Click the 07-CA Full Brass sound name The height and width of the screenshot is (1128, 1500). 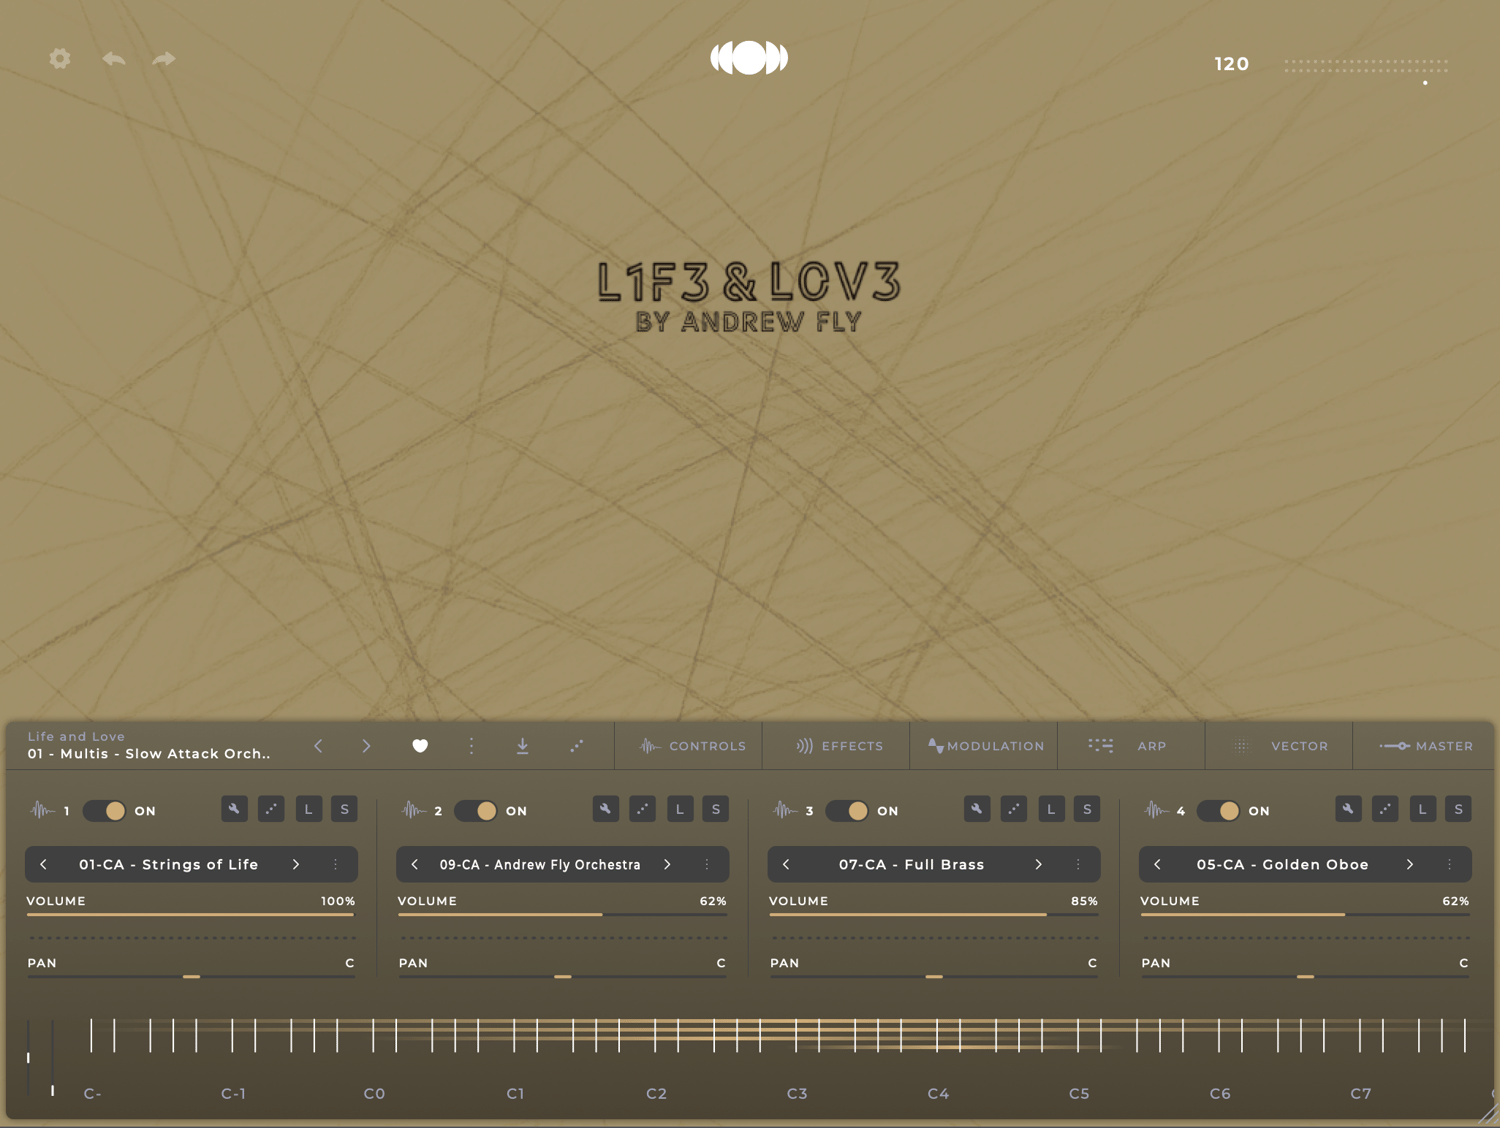coord(912,864)
